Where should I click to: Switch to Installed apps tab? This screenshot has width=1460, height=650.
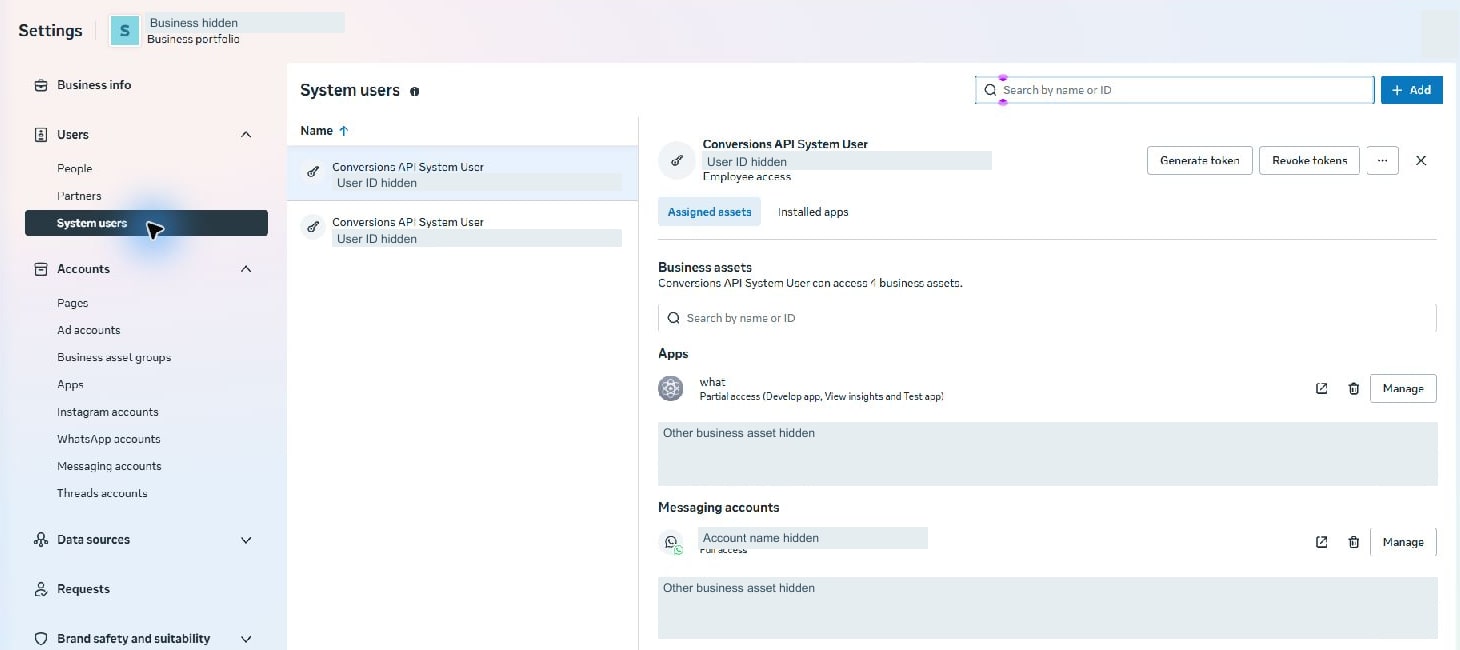813,212
